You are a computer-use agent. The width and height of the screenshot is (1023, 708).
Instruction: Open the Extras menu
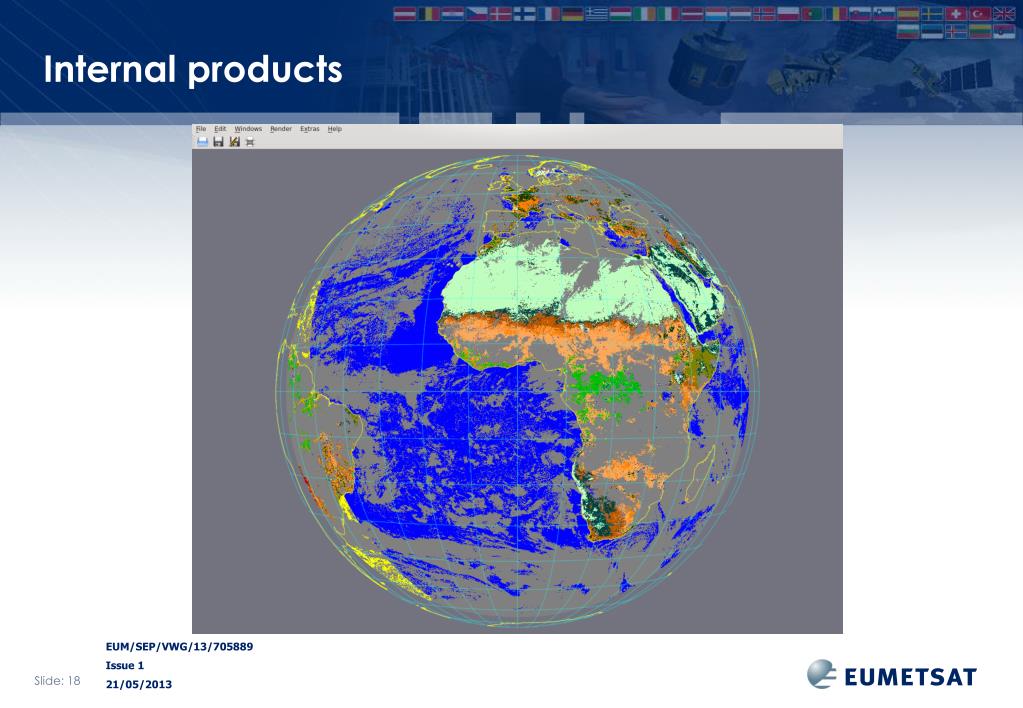(x=310, y=129)
